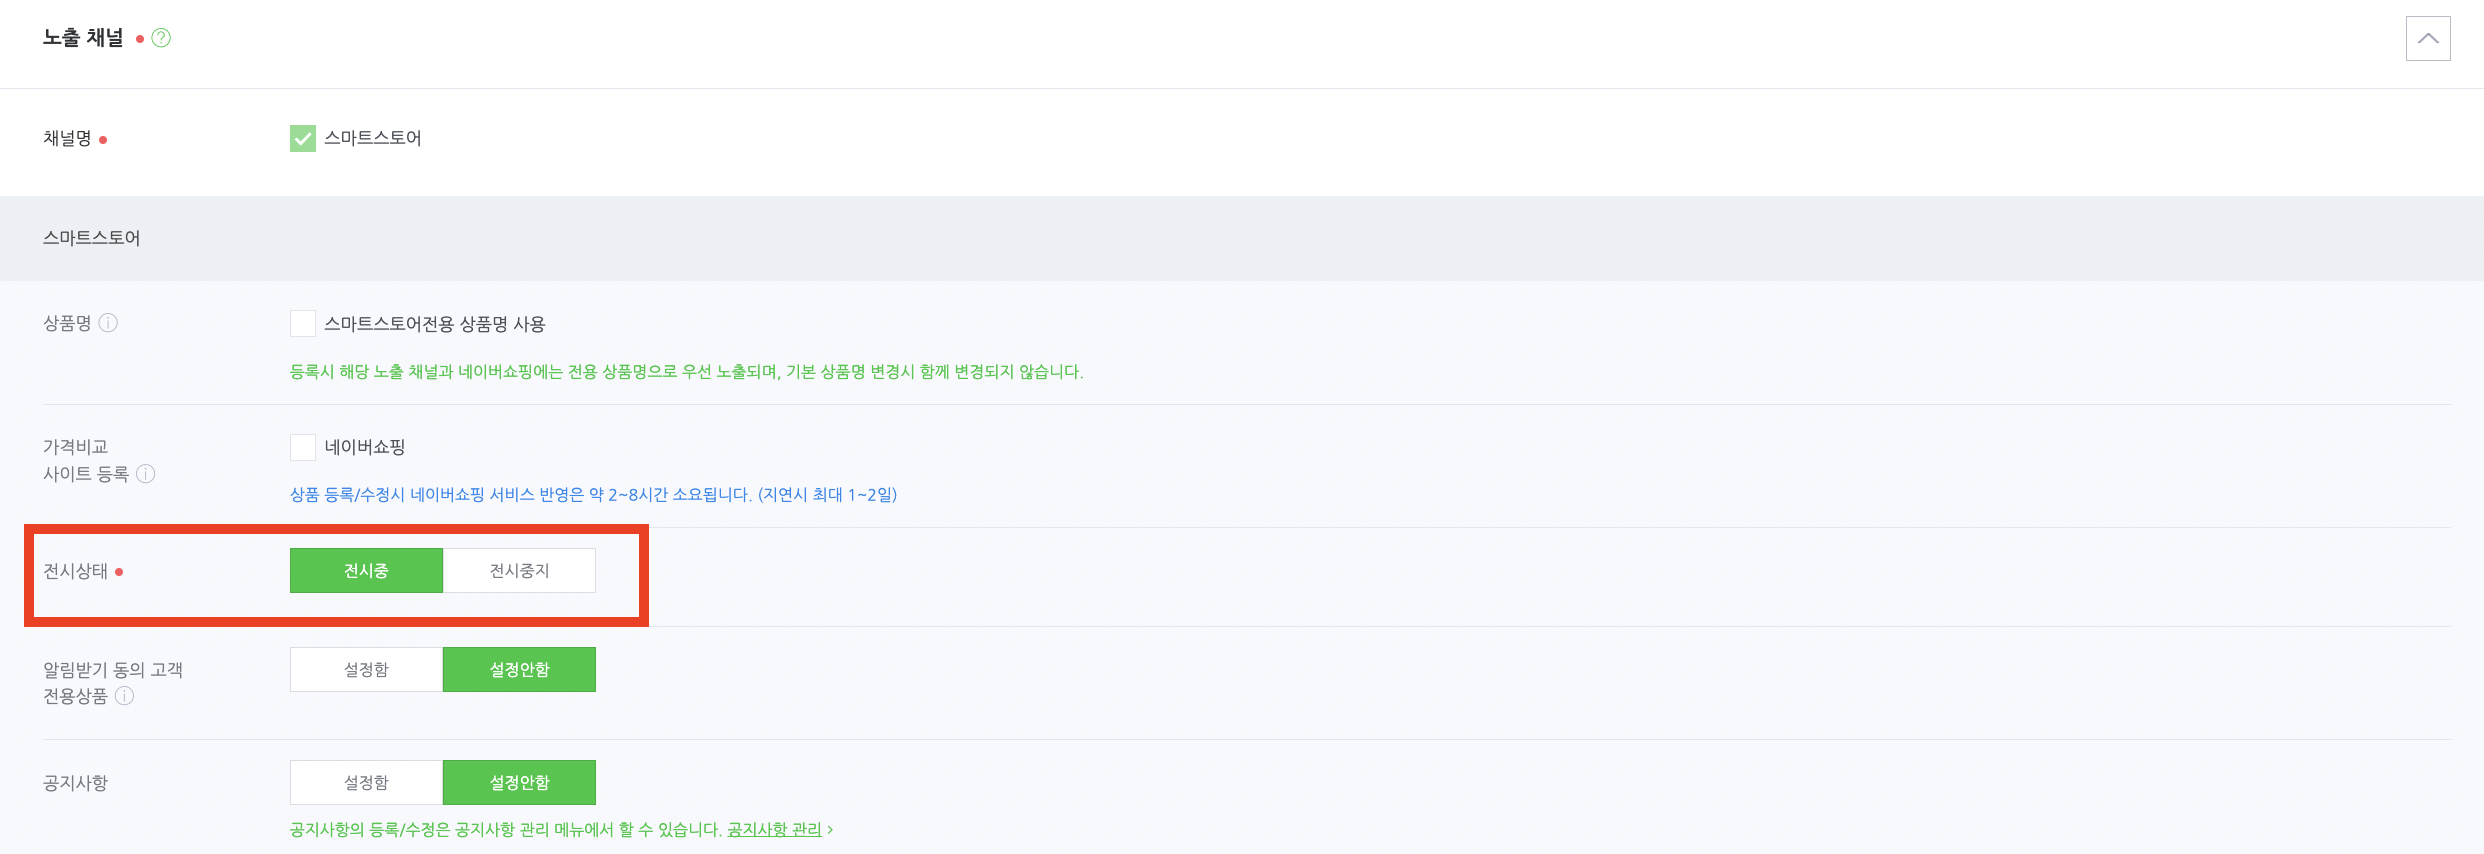The width and height of the screenshot is (2484, 854).
Task: Click the 네이버쇼핑 label text
Action: 365,447
